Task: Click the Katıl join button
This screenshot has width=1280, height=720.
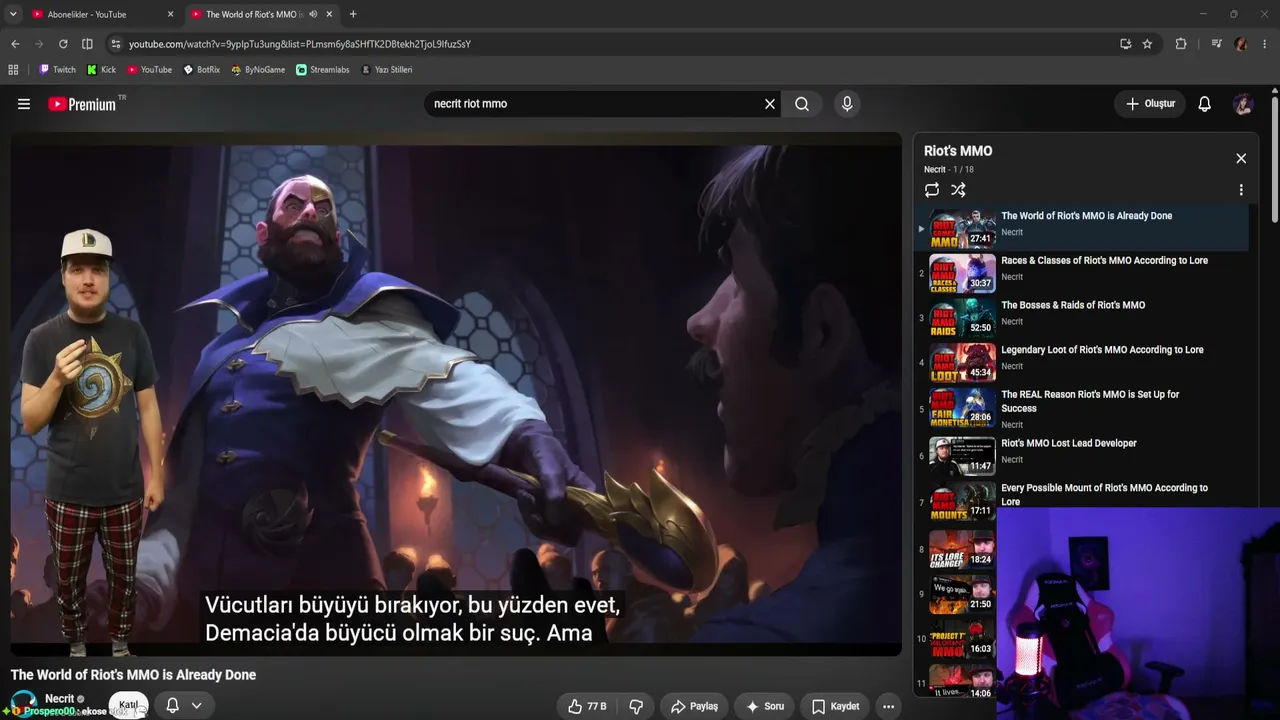Action: pos(128,706)
